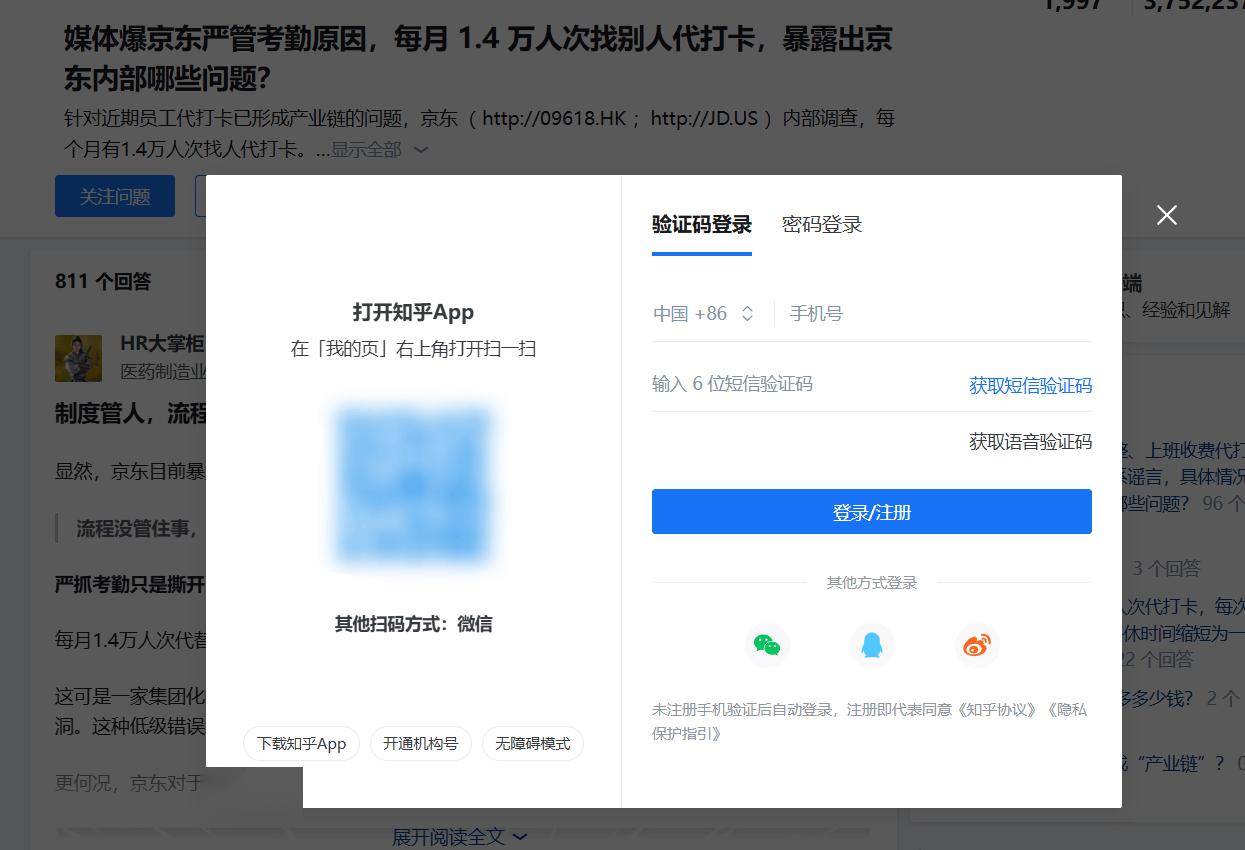Open the 《知乎协议》 link

[995, 709]
